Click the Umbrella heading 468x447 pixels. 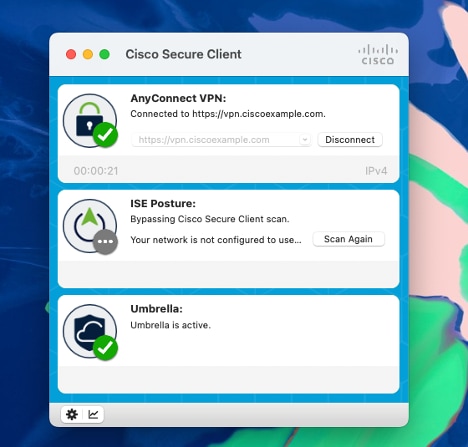156,309
